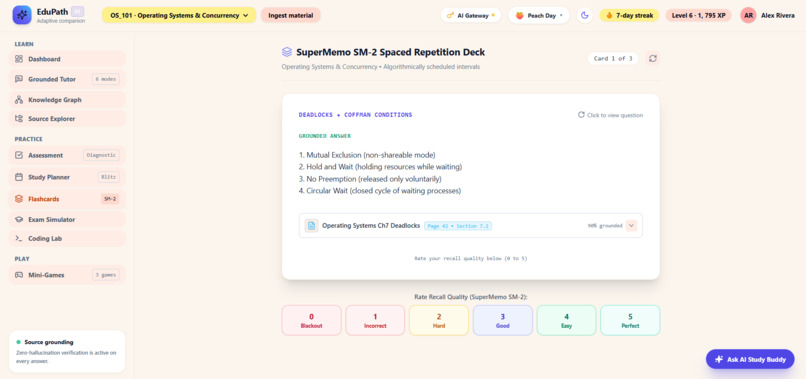This screenshot has height=379, width=806.
Task: Click the Grounded Tutor chat icon
Action: 19,79
